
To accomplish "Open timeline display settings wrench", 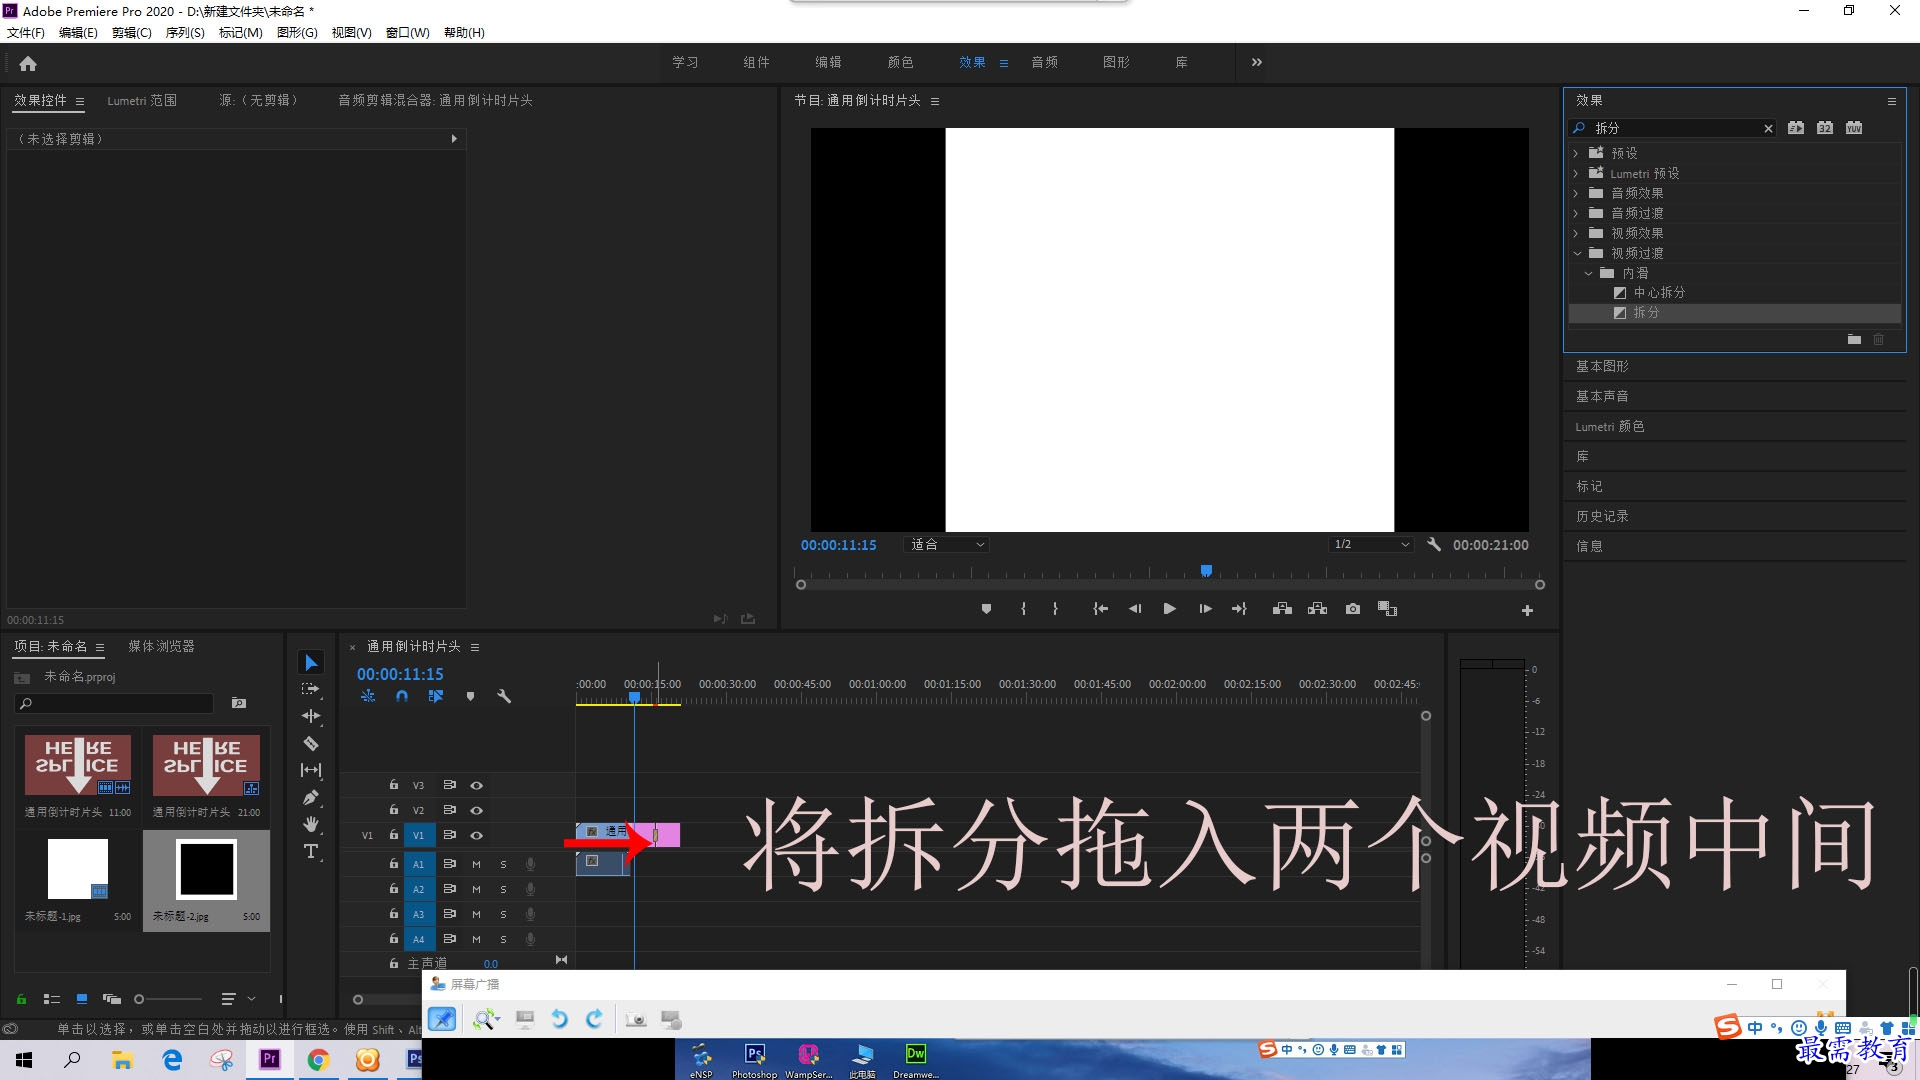I will 504,696.
